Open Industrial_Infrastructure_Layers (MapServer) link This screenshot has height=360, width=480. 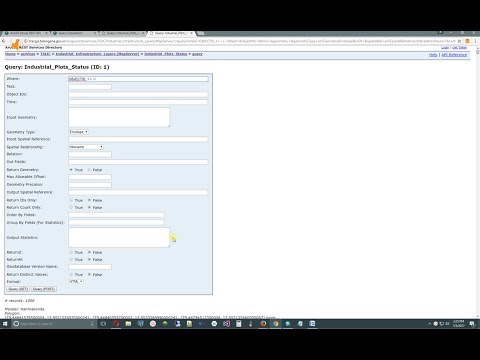coord(97,54)
